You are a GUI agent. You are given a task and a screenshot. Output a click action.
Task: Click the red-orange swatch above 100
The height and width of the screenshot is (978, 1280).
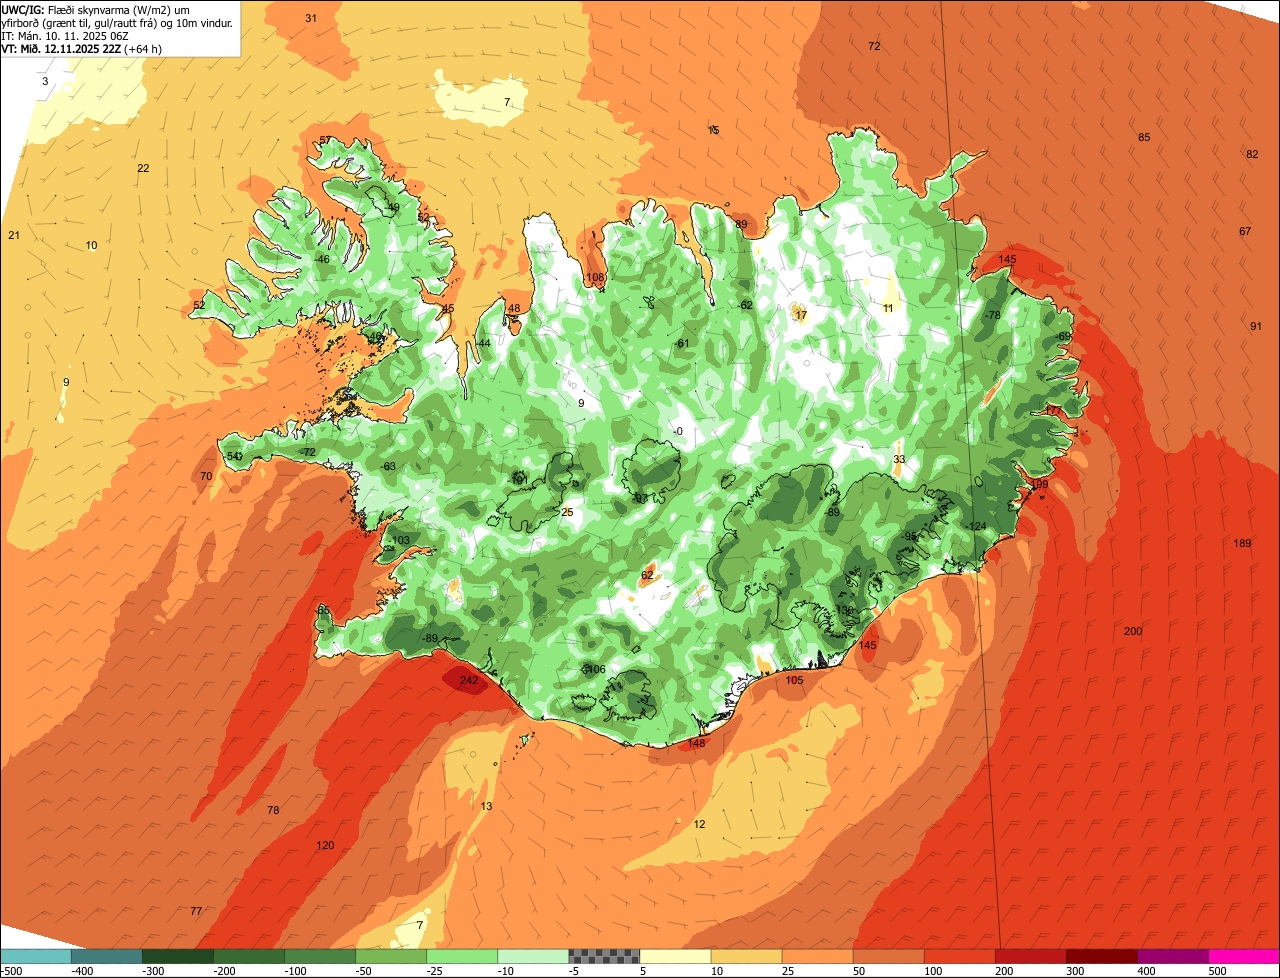click(x=959, y=956)
